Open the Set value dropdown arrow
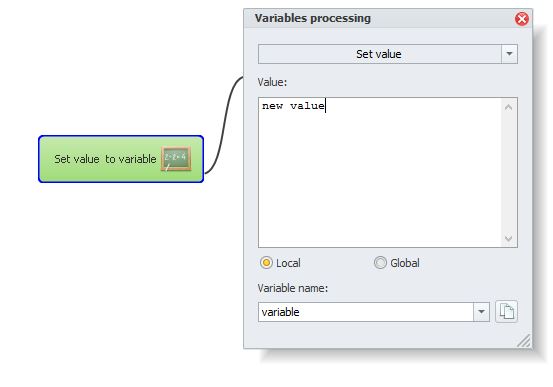 tap(509, 54)
